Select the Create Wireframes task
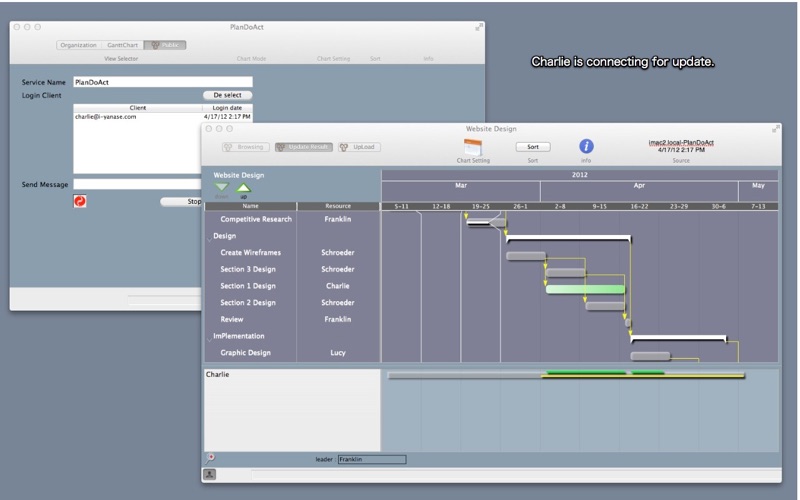Viewport: 800px width, 500px height. [x=251, y=253]
